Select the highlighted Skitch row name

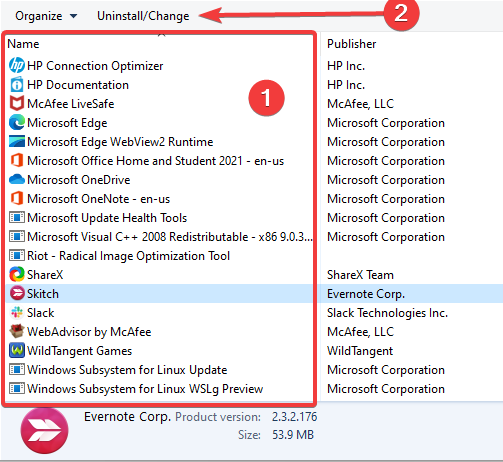point(43,294)
